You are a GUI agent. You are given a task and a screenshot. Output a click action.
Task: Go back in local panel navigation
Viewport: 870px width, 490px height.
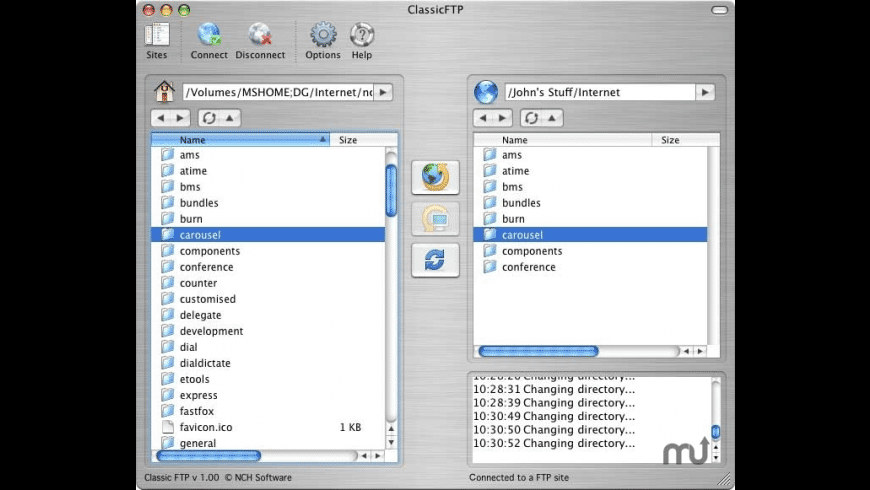coord(161,118)
